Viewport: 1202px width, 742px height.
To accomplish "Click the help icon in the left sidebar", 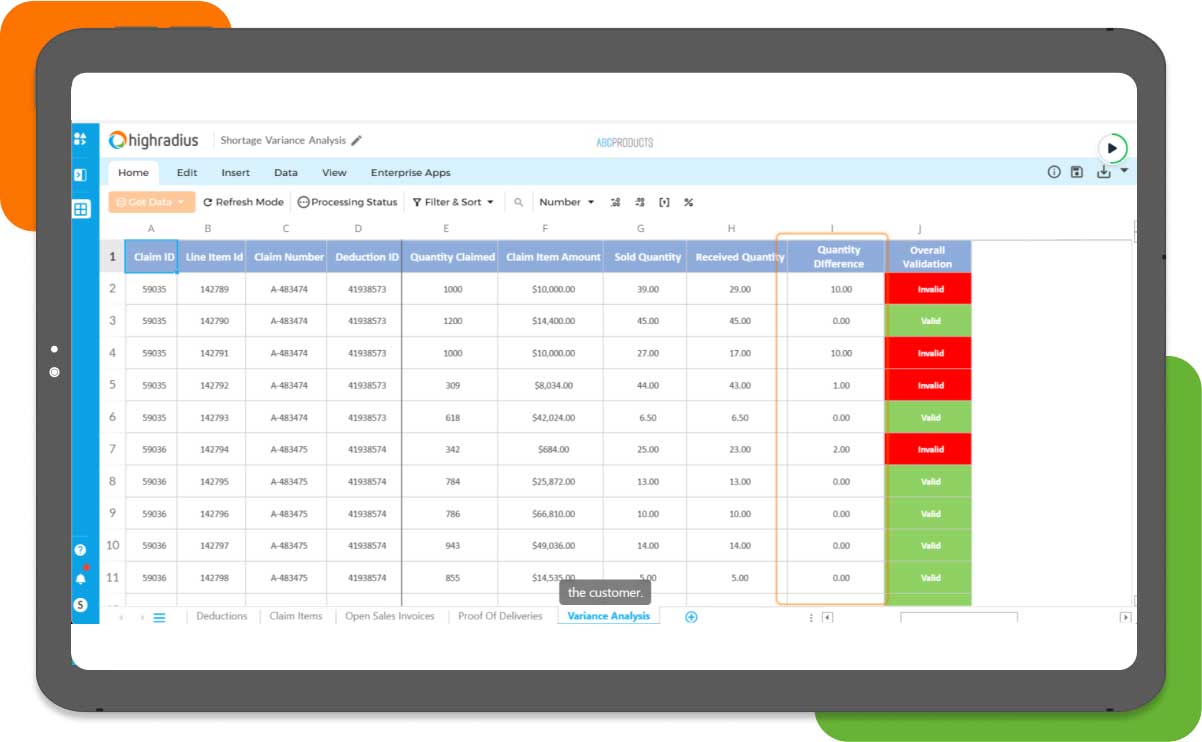I will point(80,549).
